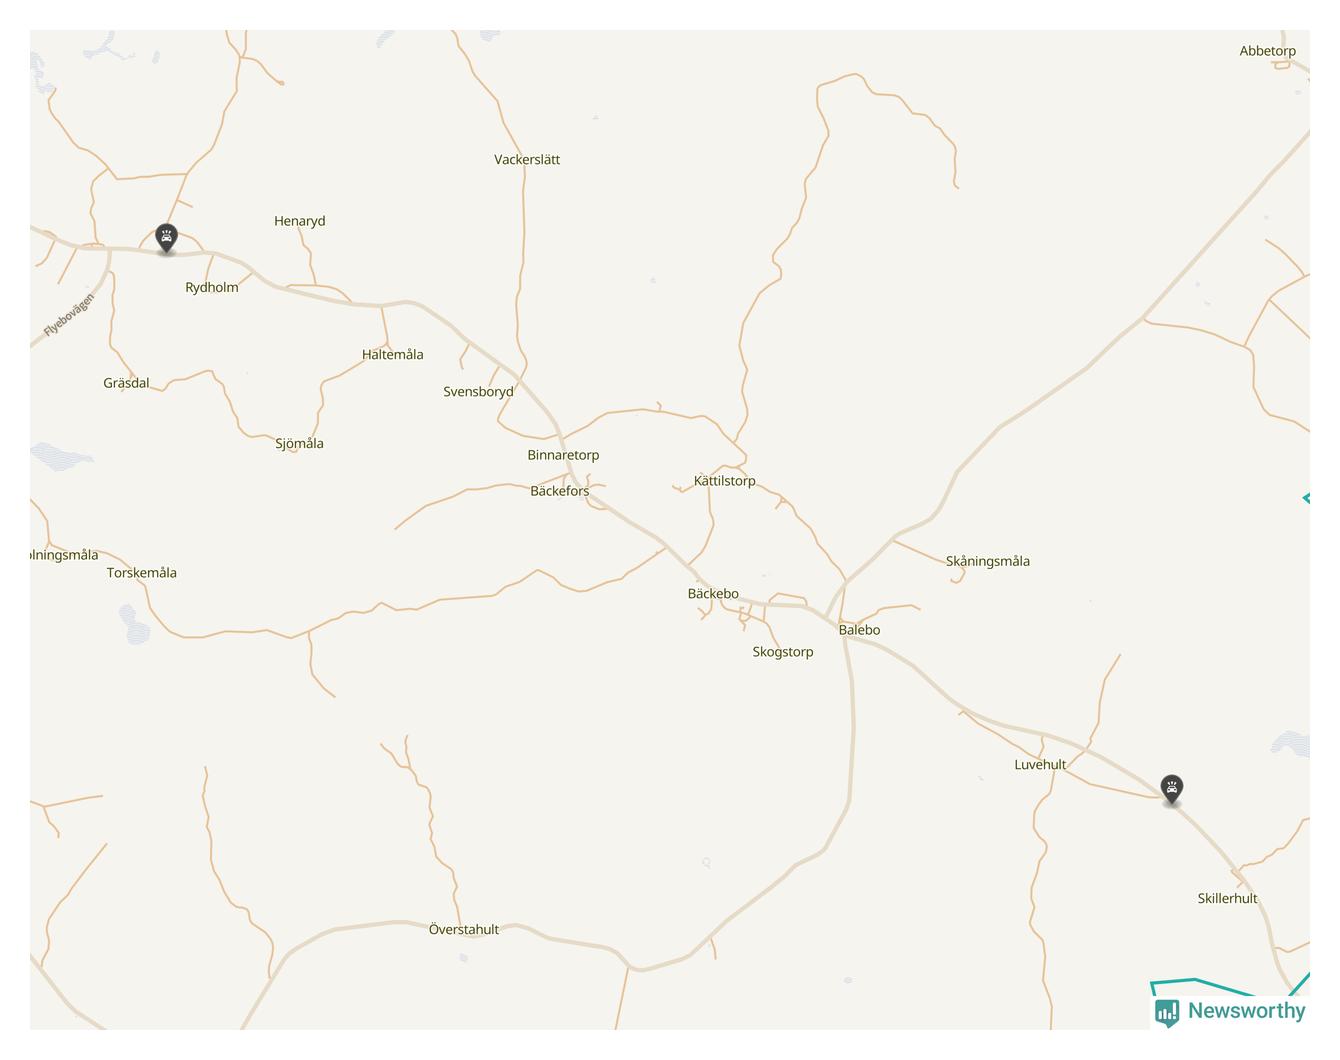Click the Skillerhult map label
1340x1060 pixels.
coord(1227,899)
